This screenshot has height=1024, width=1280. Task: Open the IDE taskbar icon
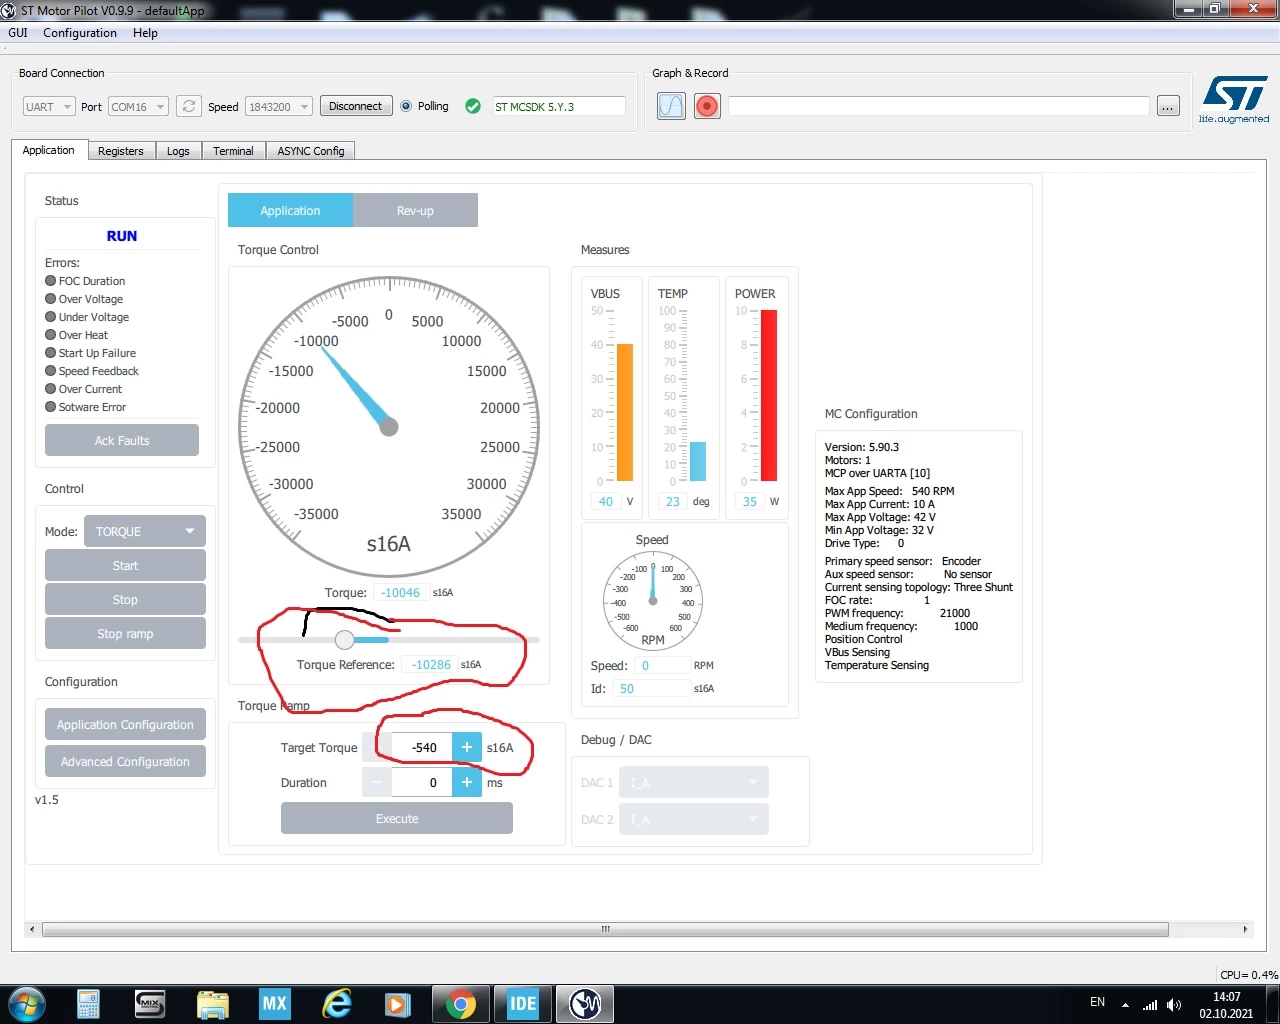pyautogui.click(x=523, y=1004)
